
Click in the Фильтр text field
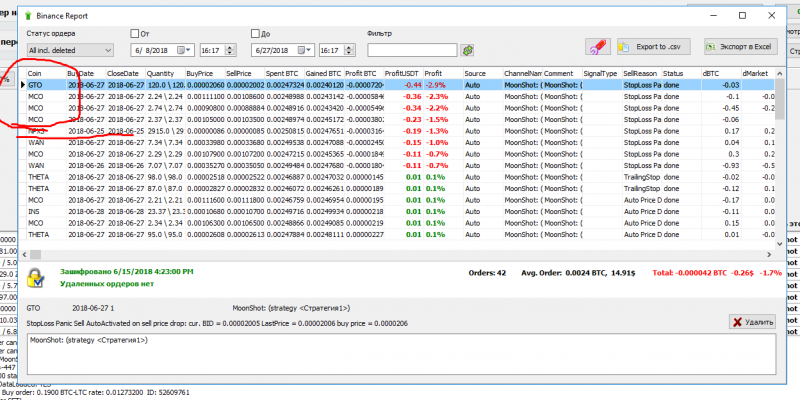coord(412,50)
